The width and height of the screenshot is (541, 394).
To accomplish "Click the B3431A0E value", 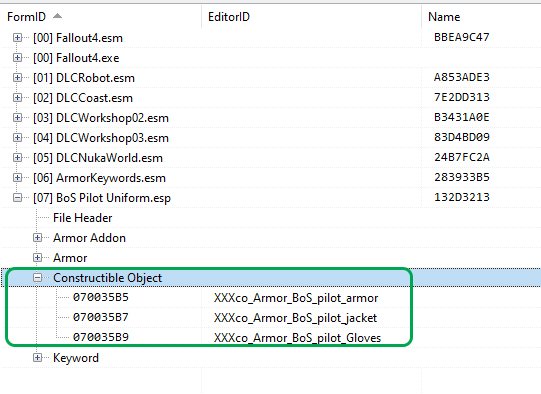I will click(x=462, y=117).
